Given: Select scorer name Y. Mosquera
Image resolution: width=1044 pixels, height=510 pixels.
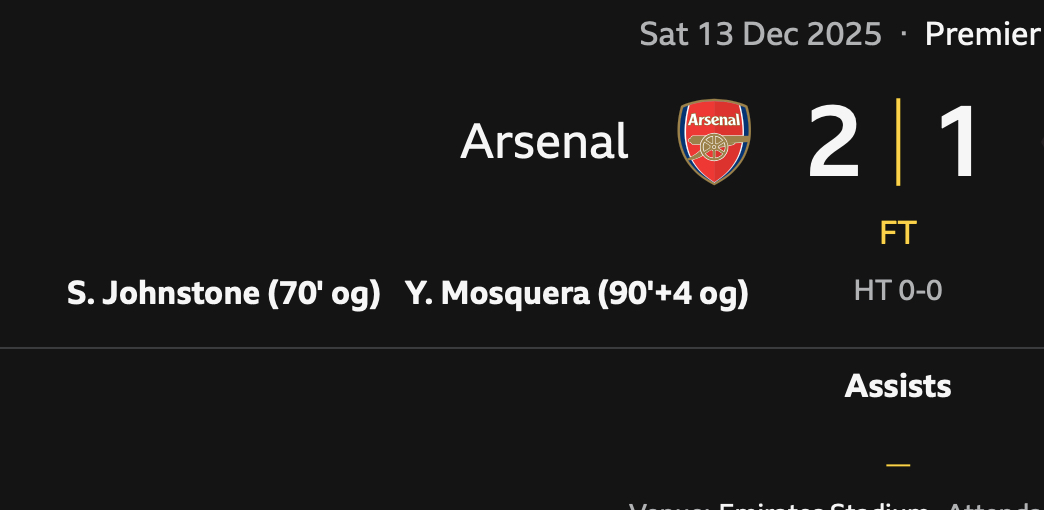Looking at the screenshot, I should 497,293.
